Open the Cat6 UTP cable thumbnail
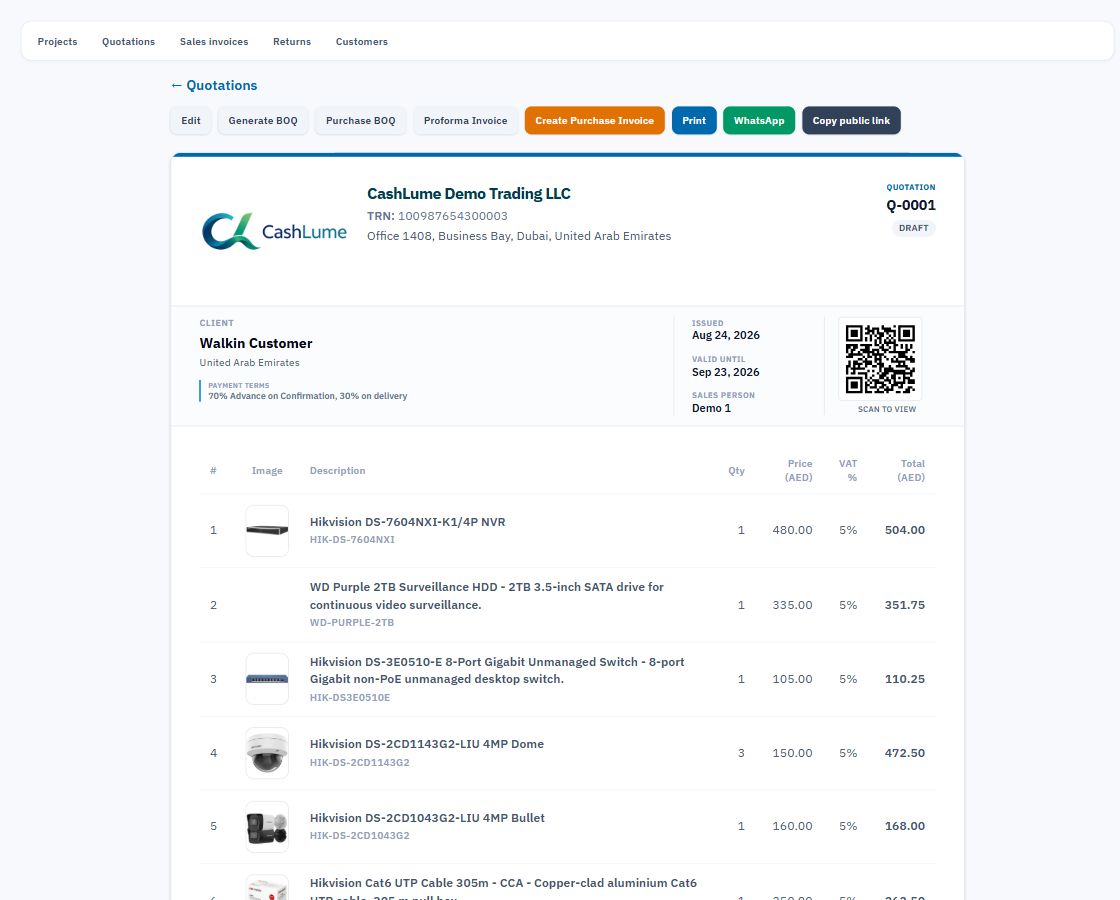 pyautogui.click(x=267, y=888)
